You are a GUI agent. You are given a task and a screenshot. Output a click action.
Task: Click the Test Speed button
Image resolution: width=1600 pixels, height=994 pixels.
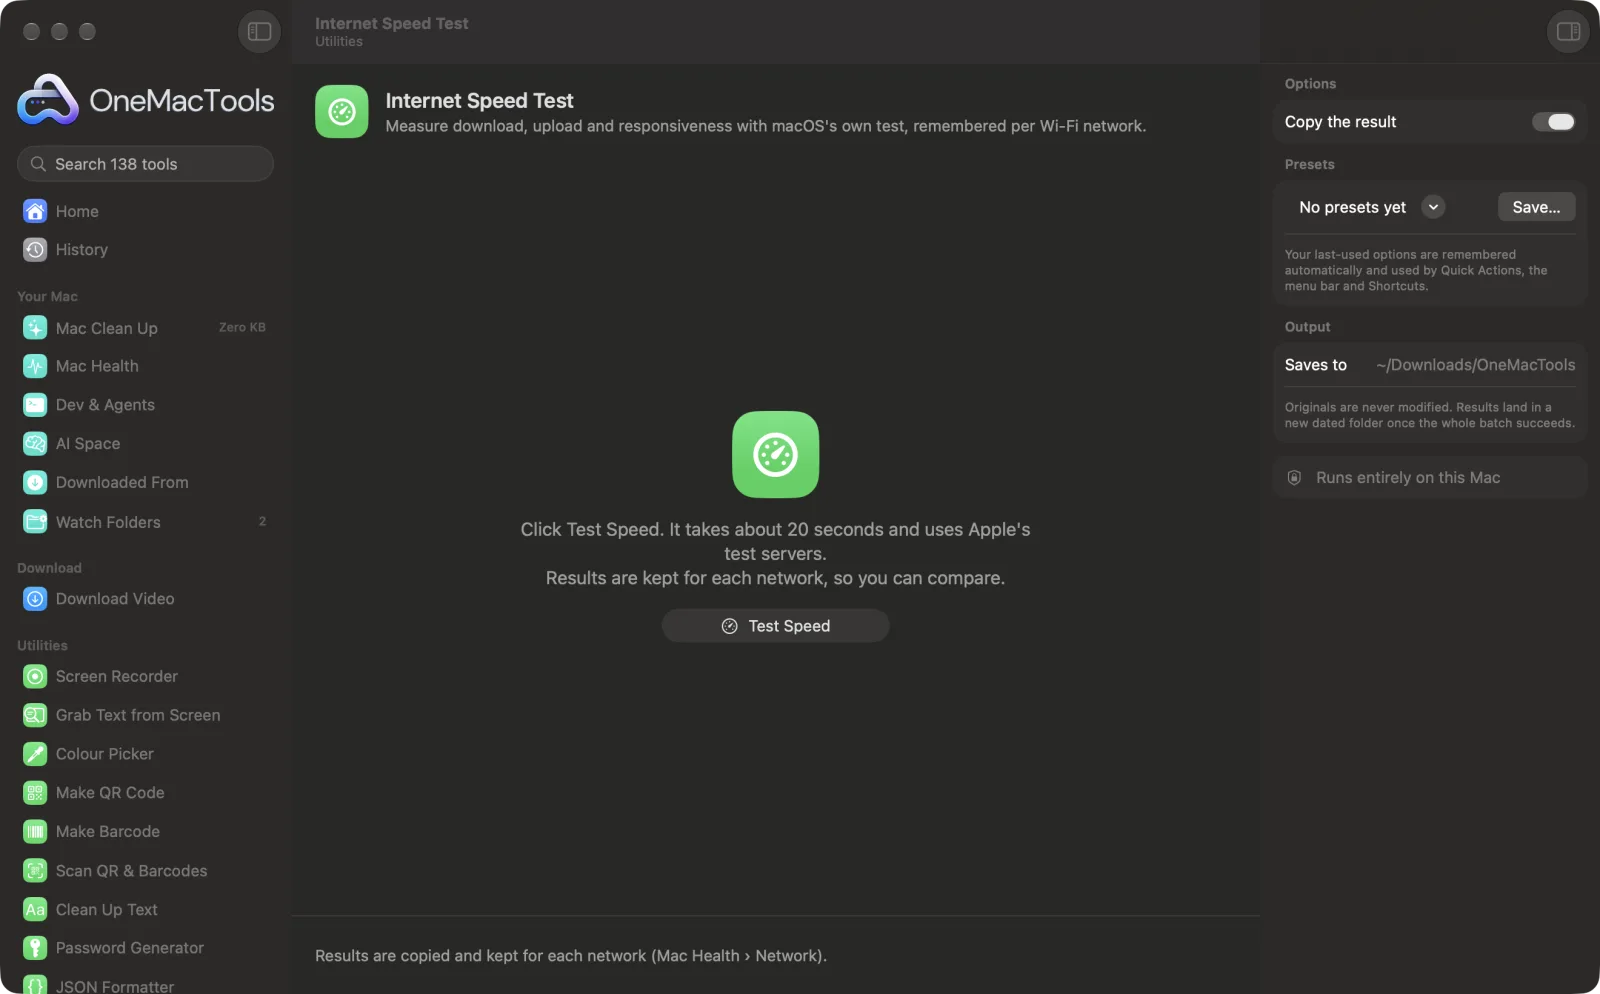point(775,626)
